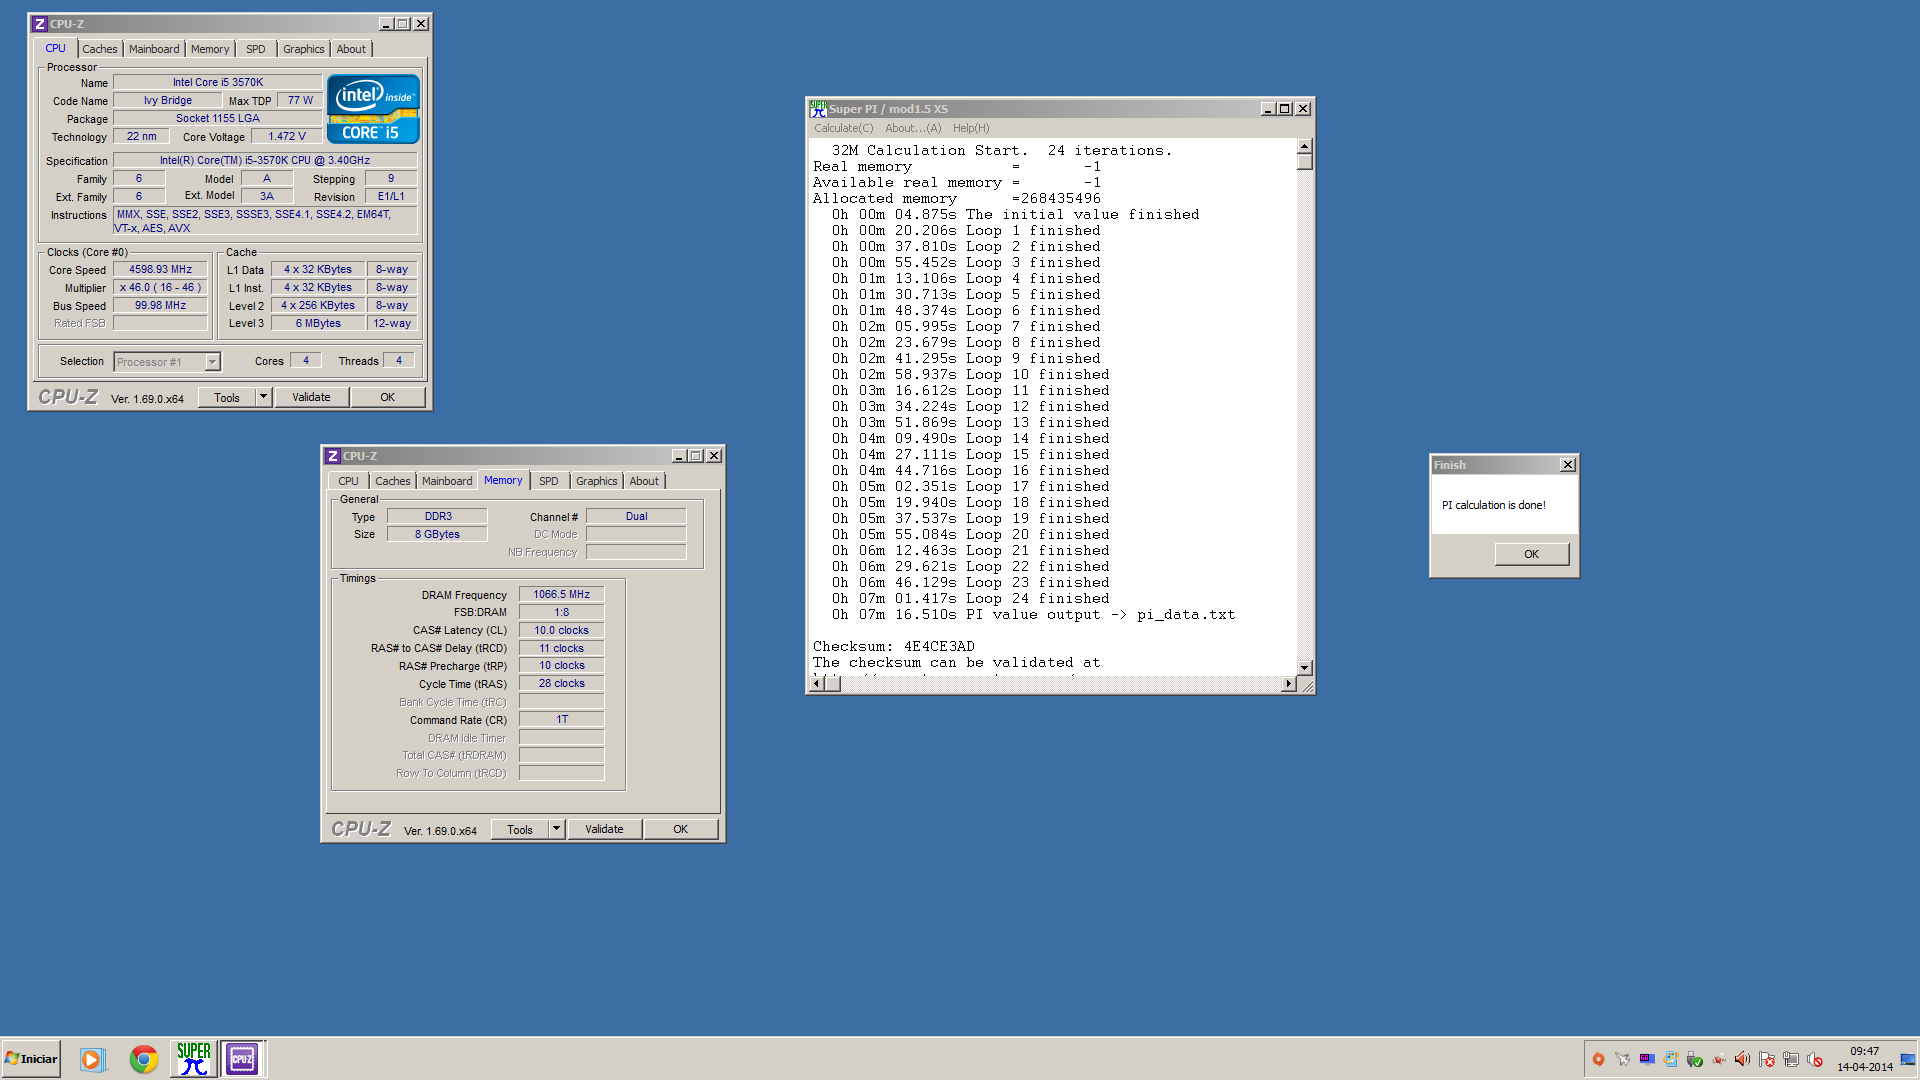
Task: Click Super PI scroll left arrow
Action: click(817, 683)
